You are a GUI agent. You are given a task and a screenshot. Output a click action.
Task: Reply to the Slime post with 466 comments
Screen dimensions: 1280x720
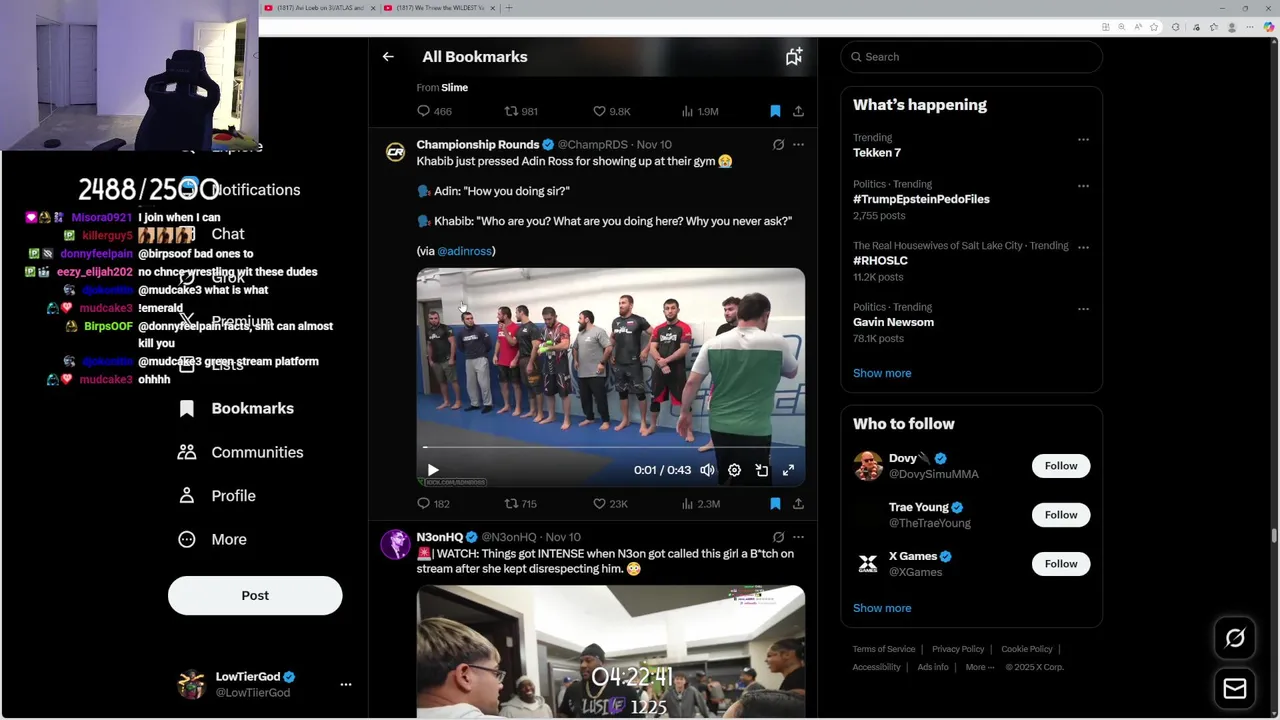(434, 111)
